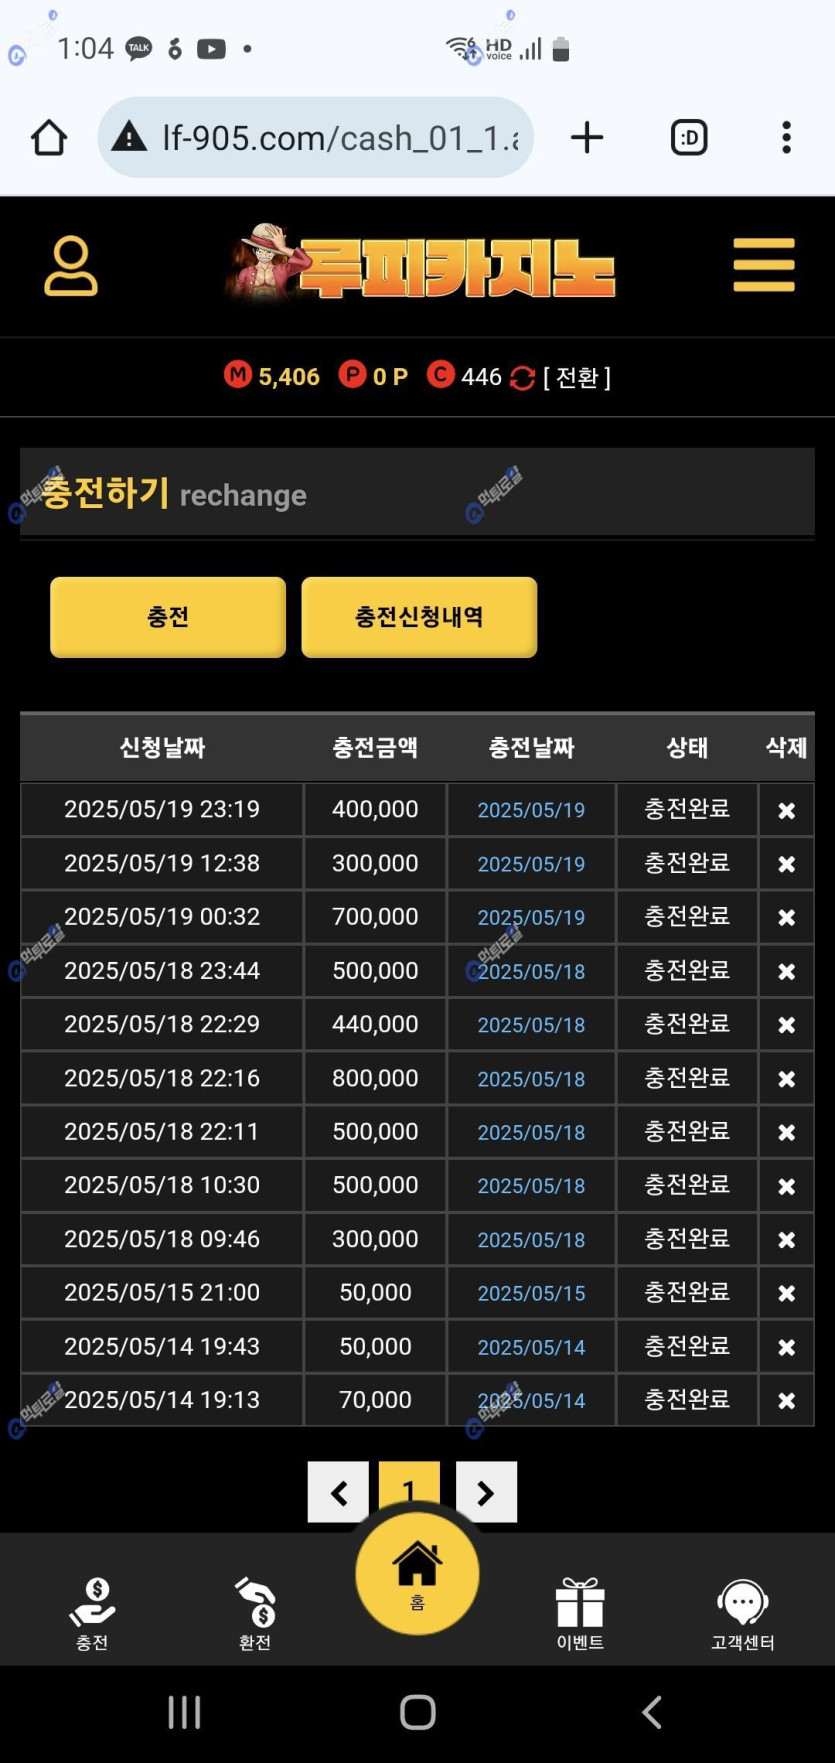Open the customer center chat icon
The height and width of the screenshot is (1763, 835).
pos(742,1611)
